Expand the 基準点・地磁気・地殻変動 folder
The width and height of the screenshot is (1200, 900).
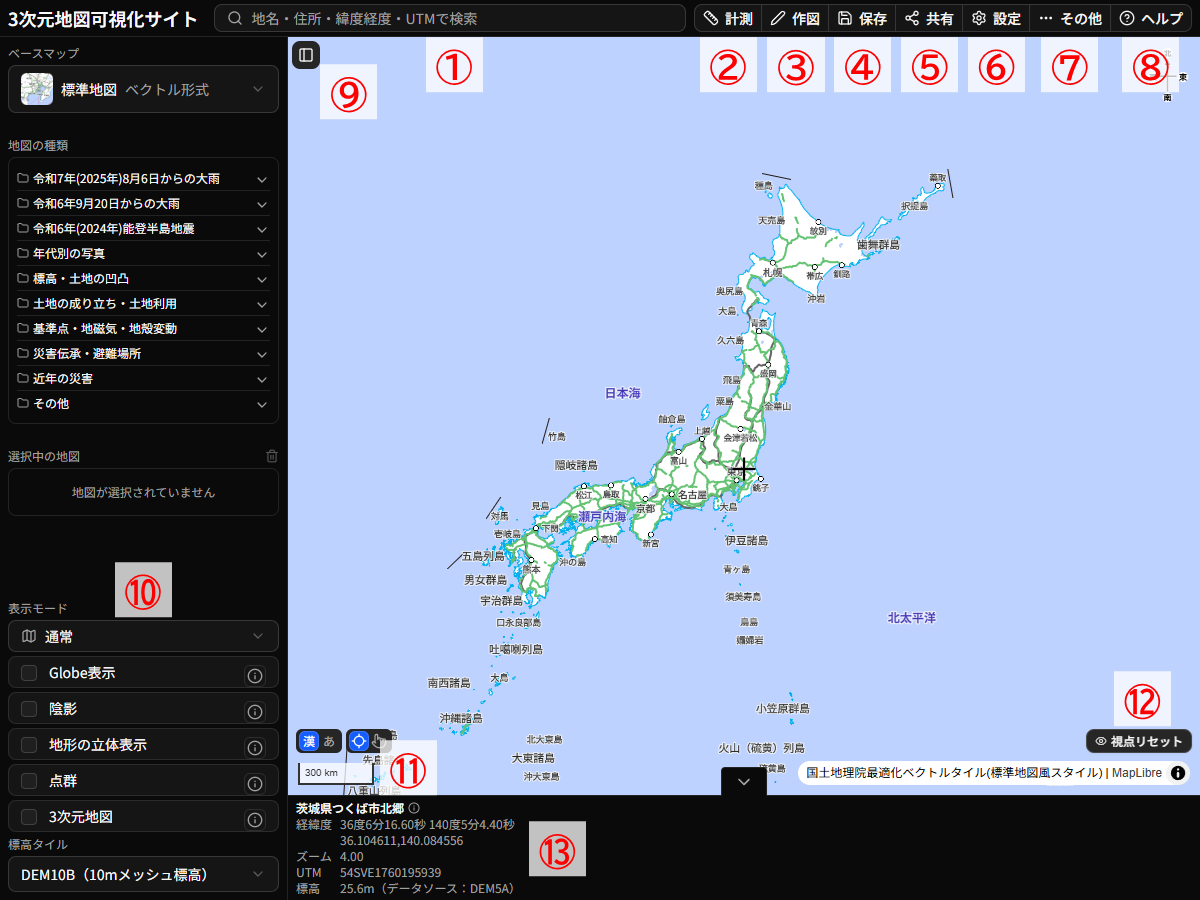[x=143, y=329]
